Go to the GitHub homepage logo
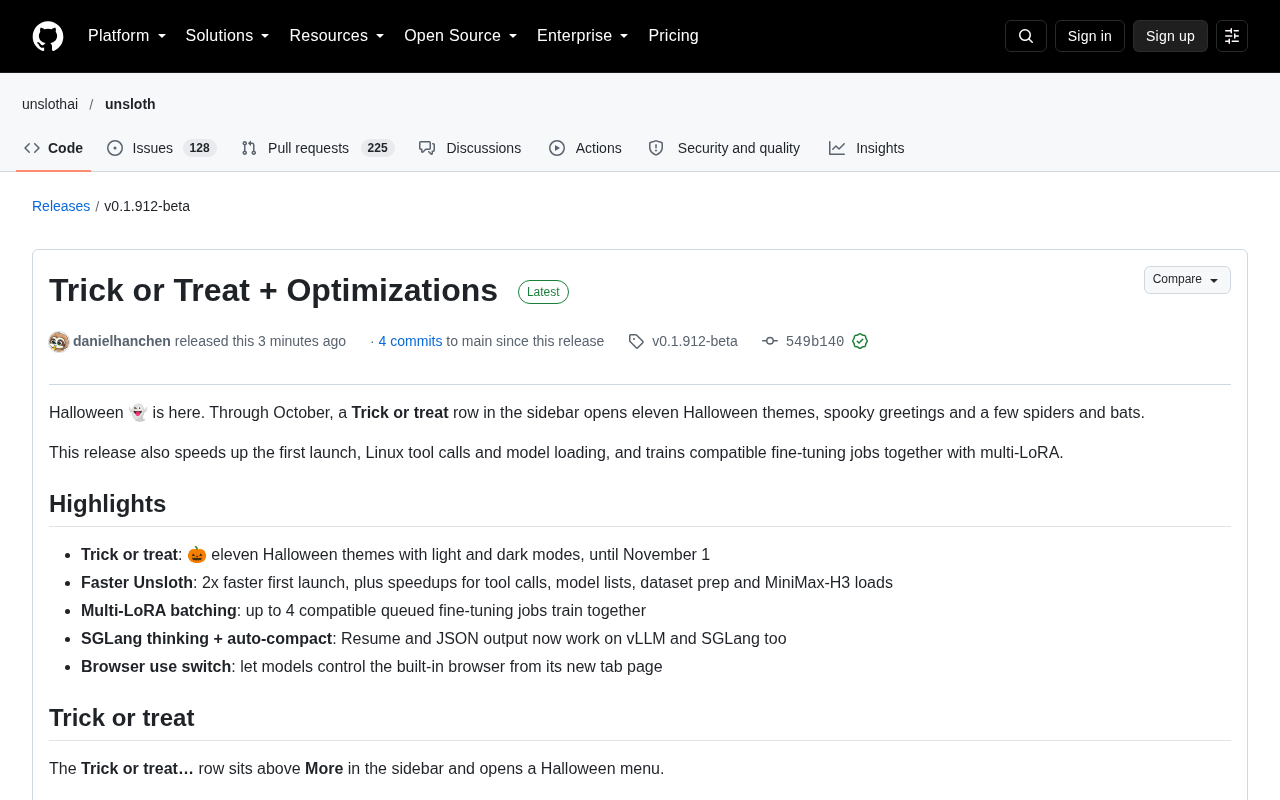 pos(48,36)
